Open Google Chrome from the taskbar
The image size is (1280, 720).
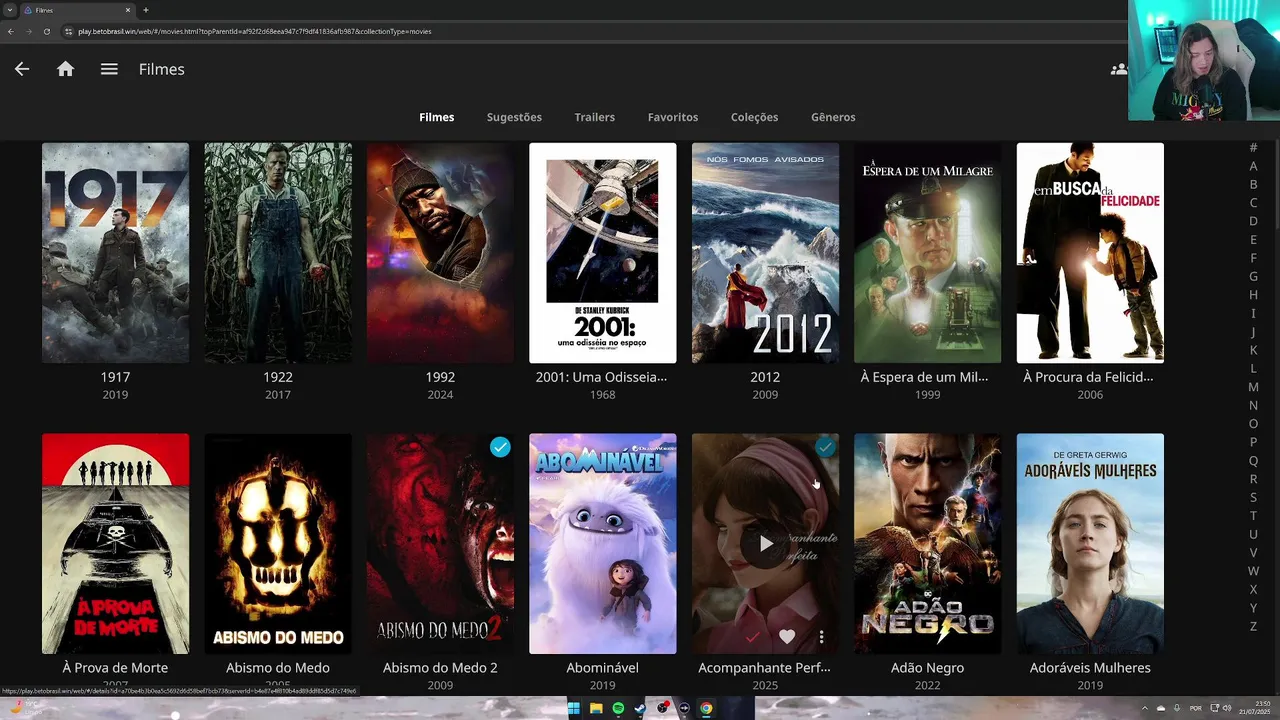[706, 708]
